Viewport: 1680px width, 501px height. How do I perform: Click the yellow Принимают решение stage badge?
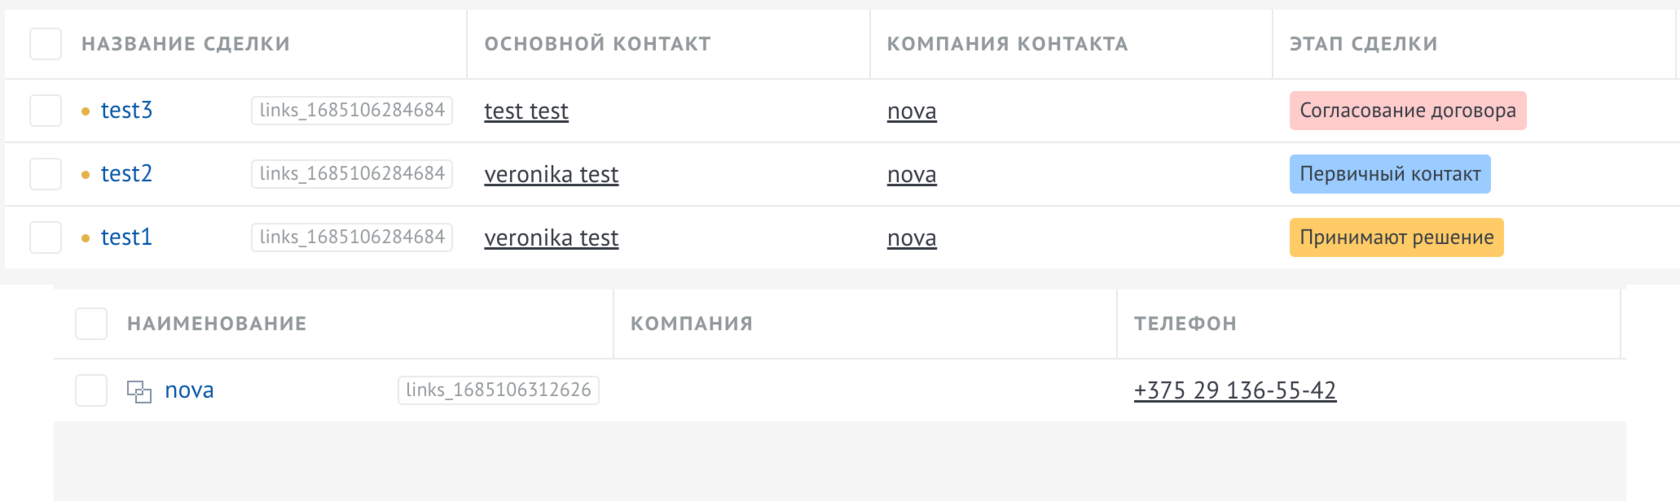point(1396,238)
